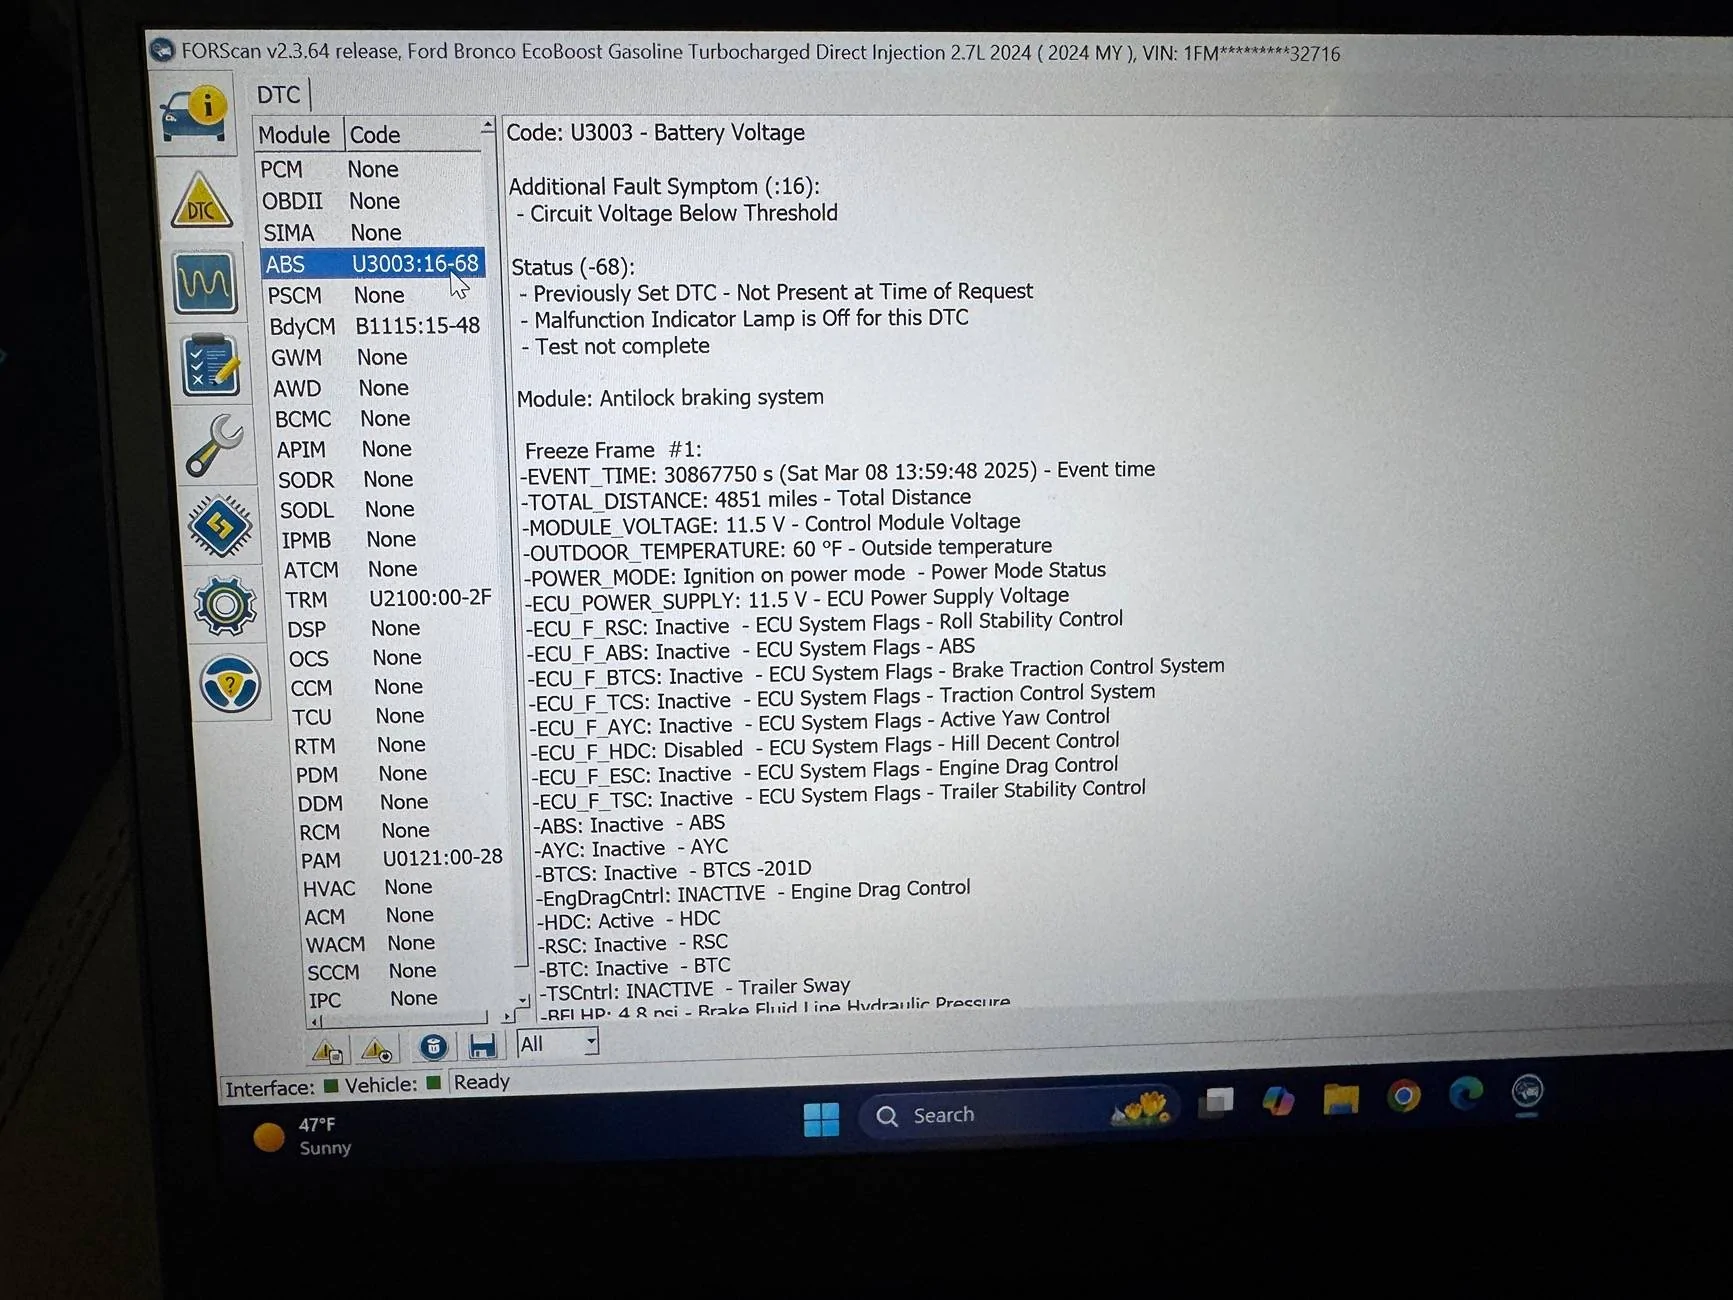
Task: Open the oscilloscope waveform section
Action: (205, 283)
